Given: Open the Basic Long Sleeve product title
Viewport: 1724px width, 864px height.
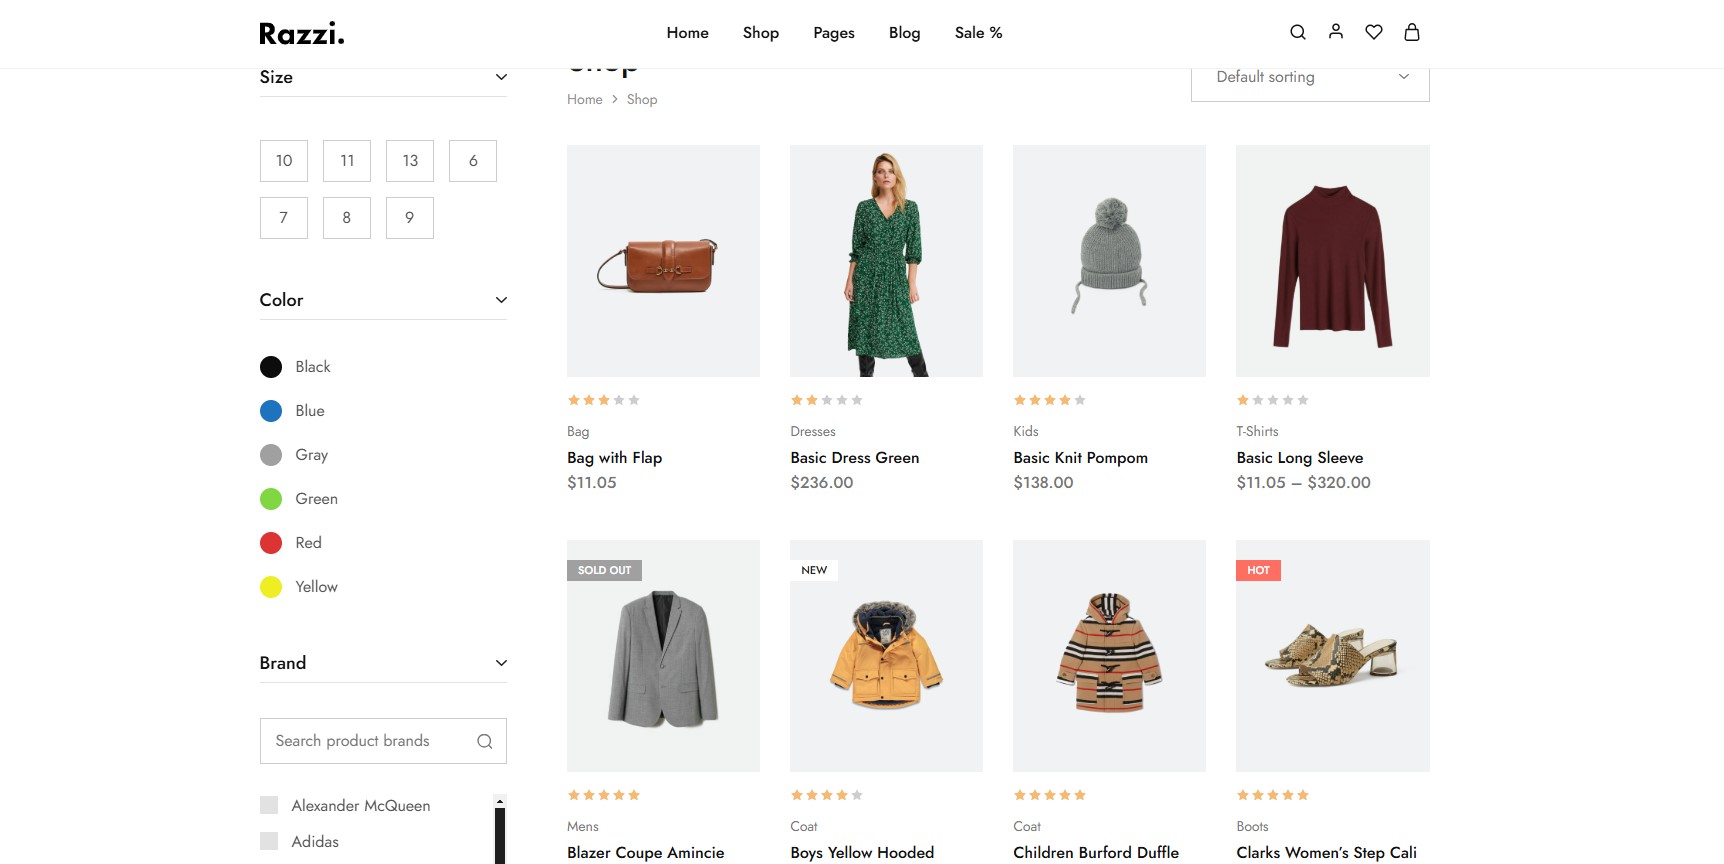Looking at the screenshot, I should [1300, 457].
